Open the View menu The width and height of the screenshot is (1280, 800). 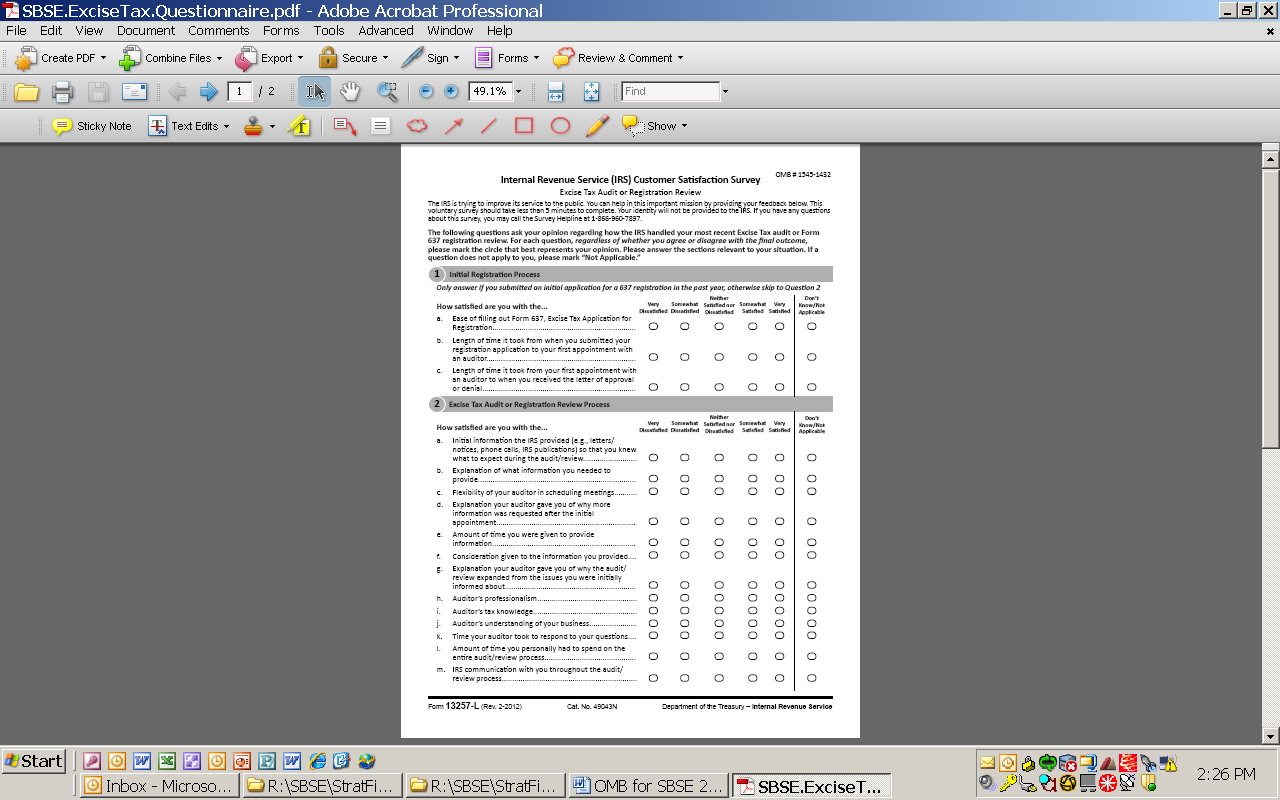(89, 31)
